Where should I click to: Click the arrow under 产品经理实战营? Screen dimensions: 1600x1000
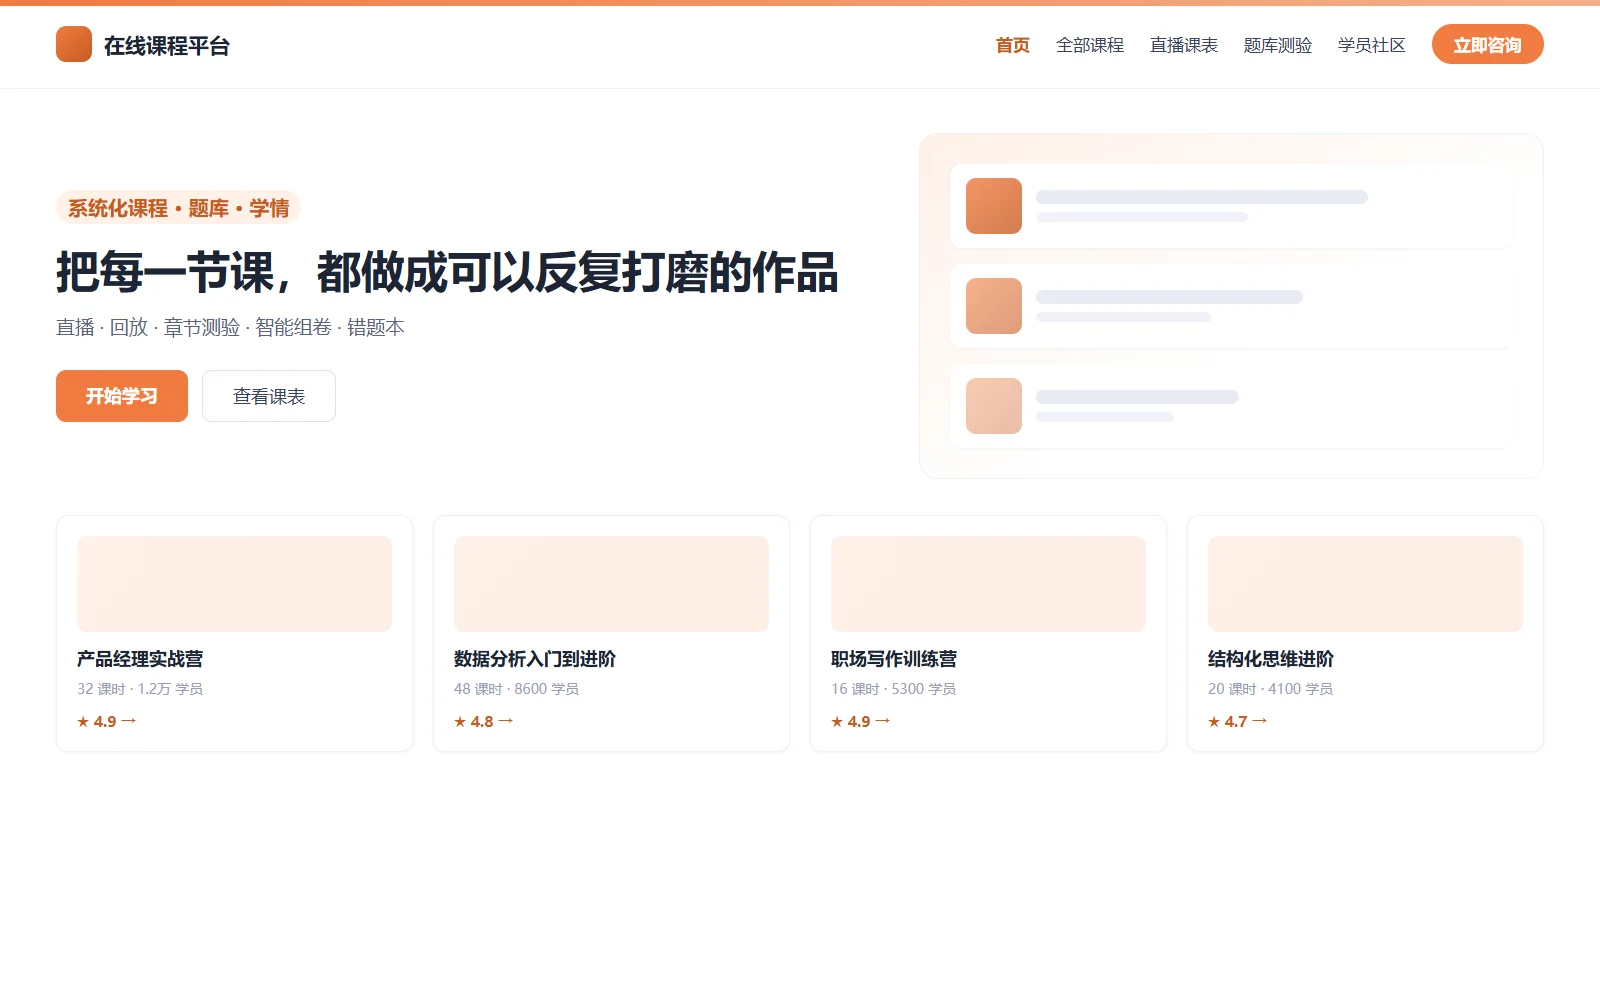(128, 721)
